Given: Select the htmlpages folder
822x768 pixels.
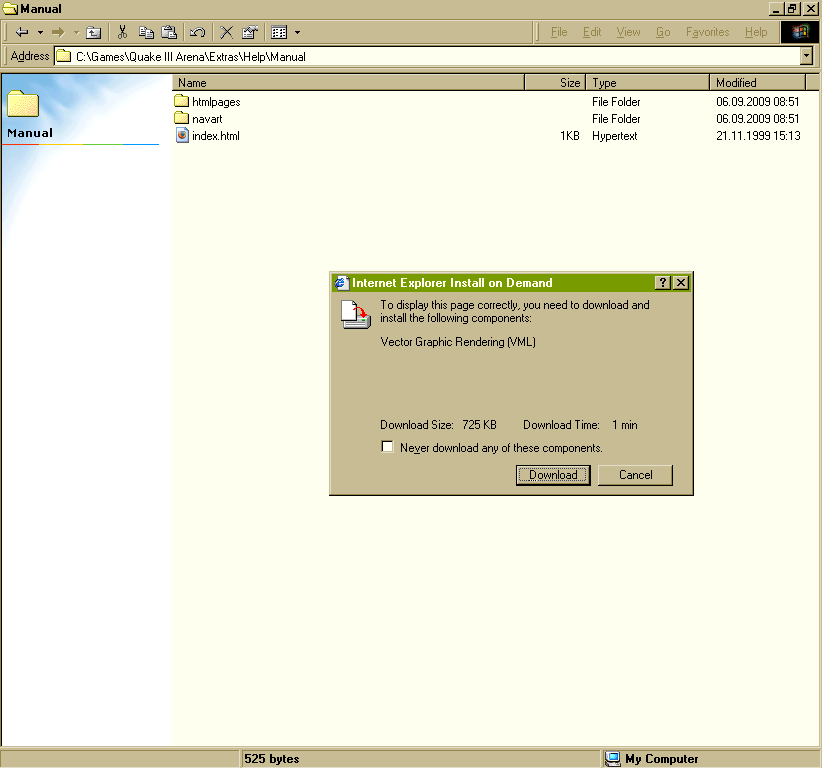Looking at the screenshot, I should pos(215,102).
